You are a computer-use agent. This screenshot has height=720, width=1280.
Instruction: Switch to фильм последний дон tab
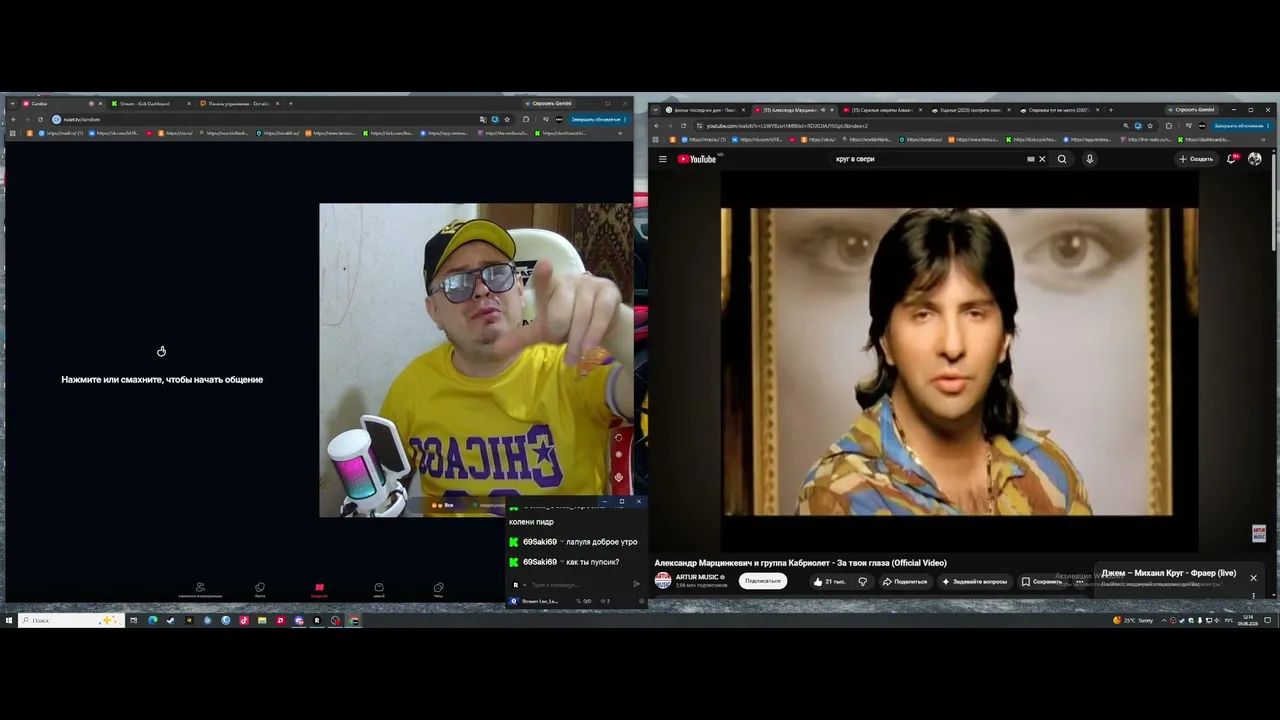click(x=706, y=110)
